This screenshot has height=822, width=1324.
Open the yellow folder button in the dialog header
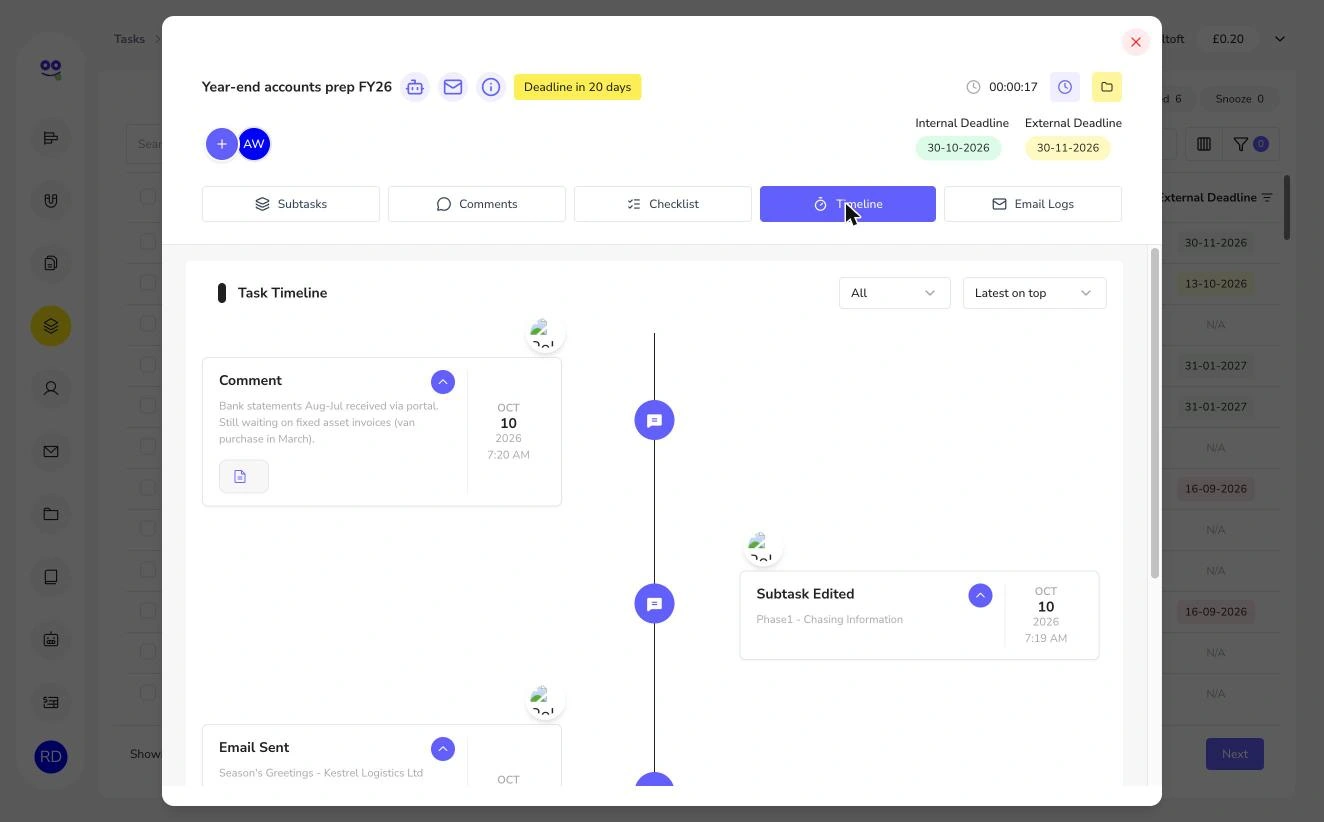point(1107,87)
